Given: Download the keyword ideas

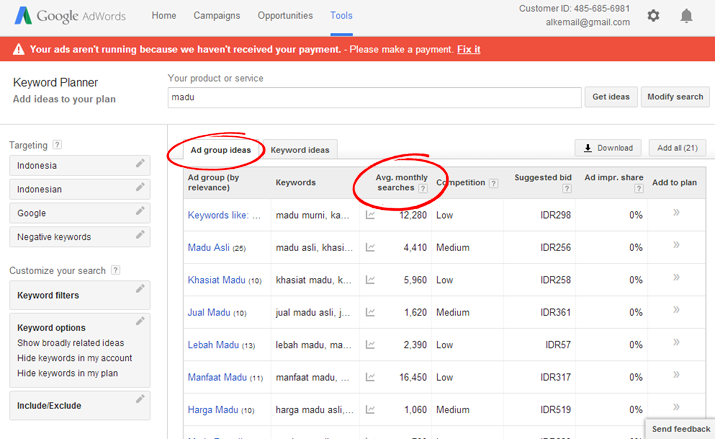Looking at the screenshot, I should (x=608, y=148).
